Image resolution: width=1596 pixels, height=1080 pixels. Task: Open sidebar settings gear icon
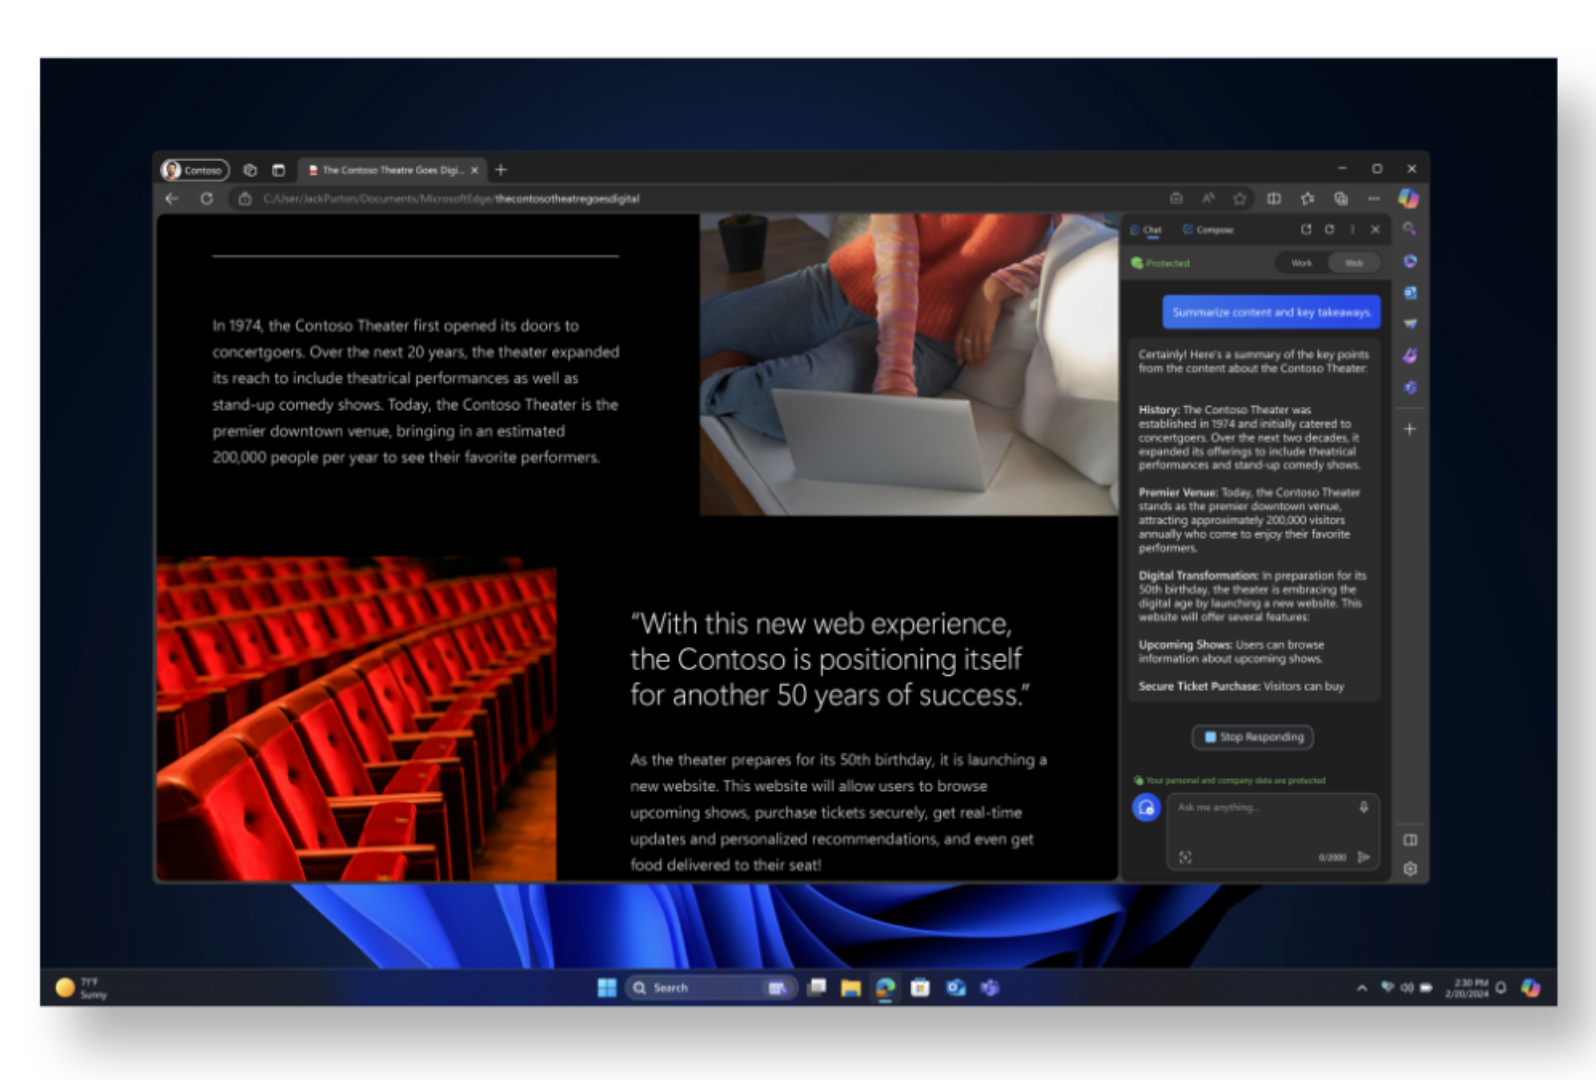point(1410,869)
